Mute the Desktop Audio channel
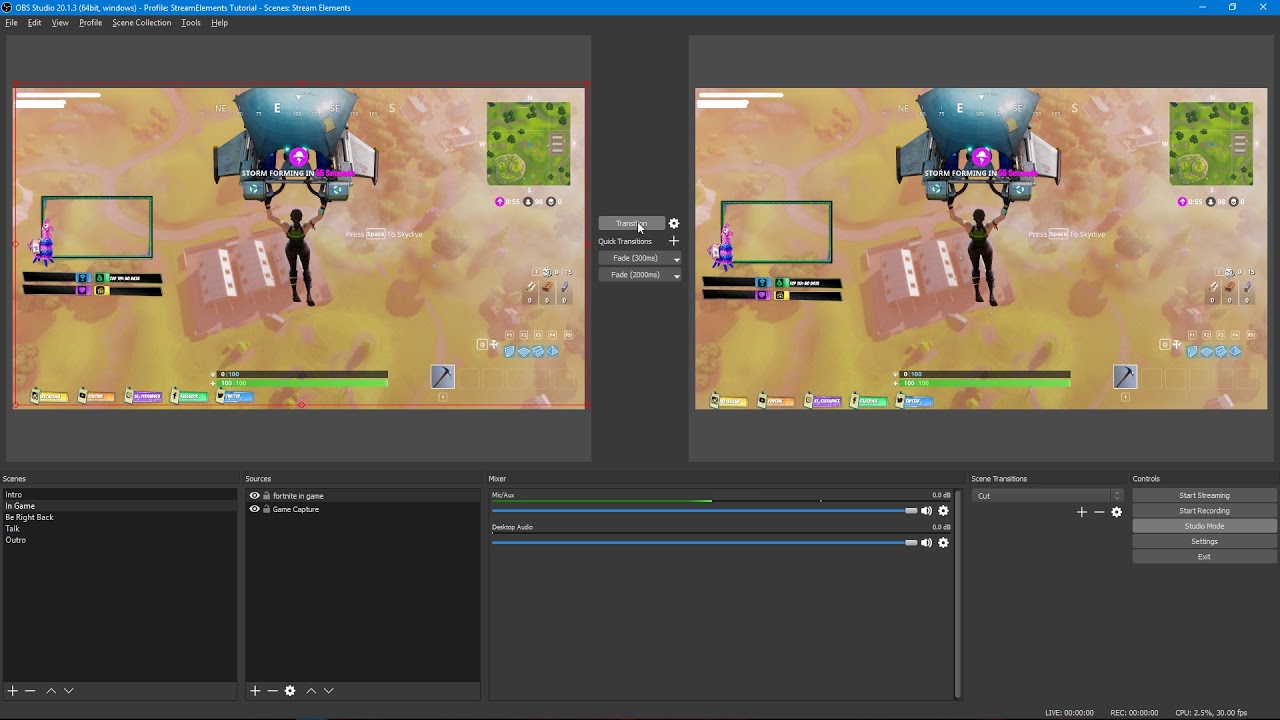This screenshot has height=720, width=1280. [926, 543]
